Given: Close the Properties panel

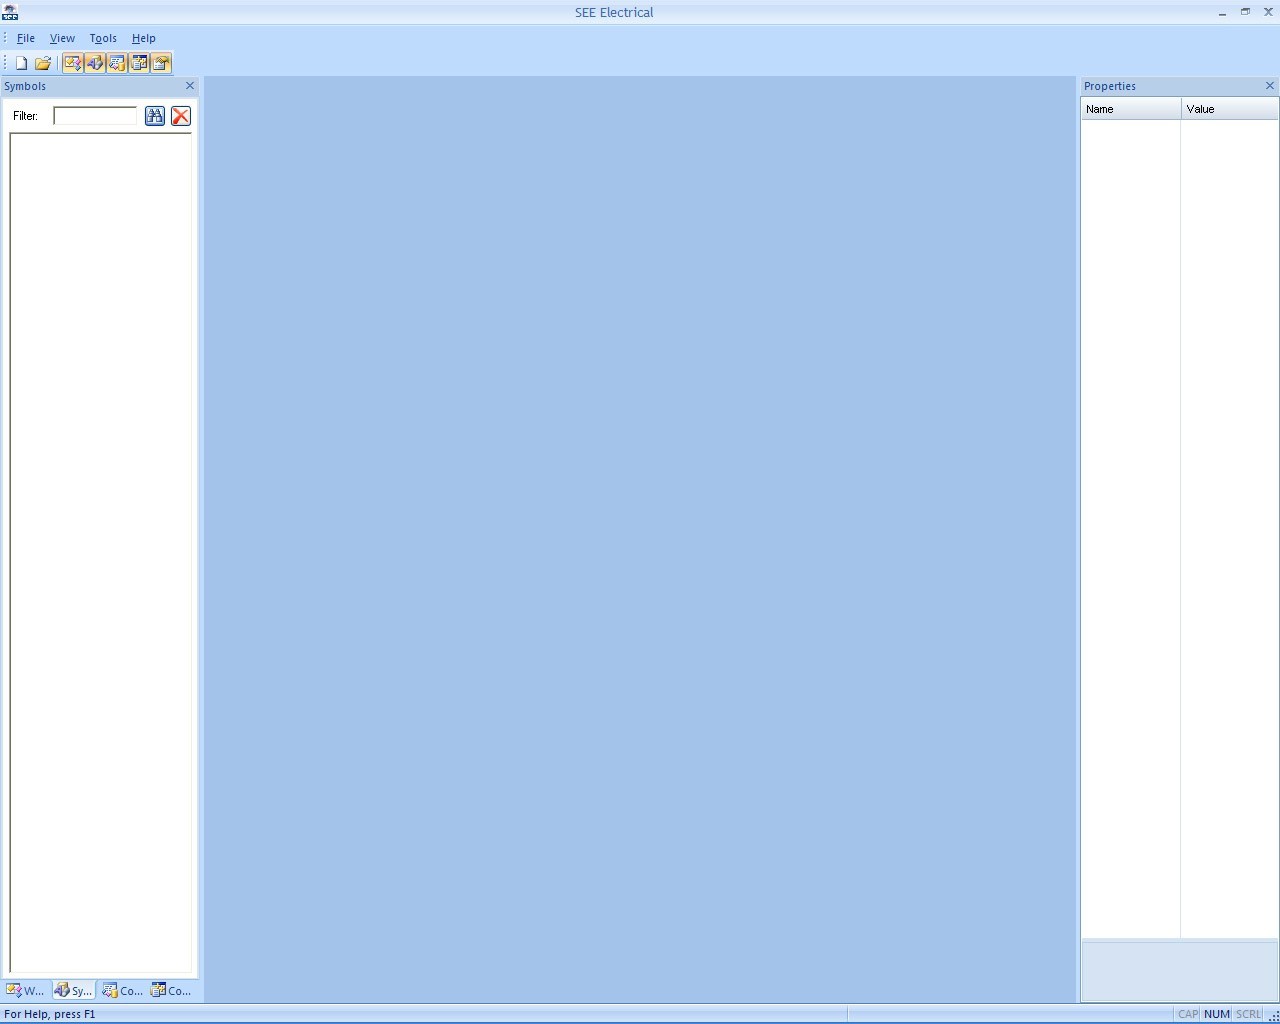Looking at the screenshot, I should click(x=1270, y=86).
